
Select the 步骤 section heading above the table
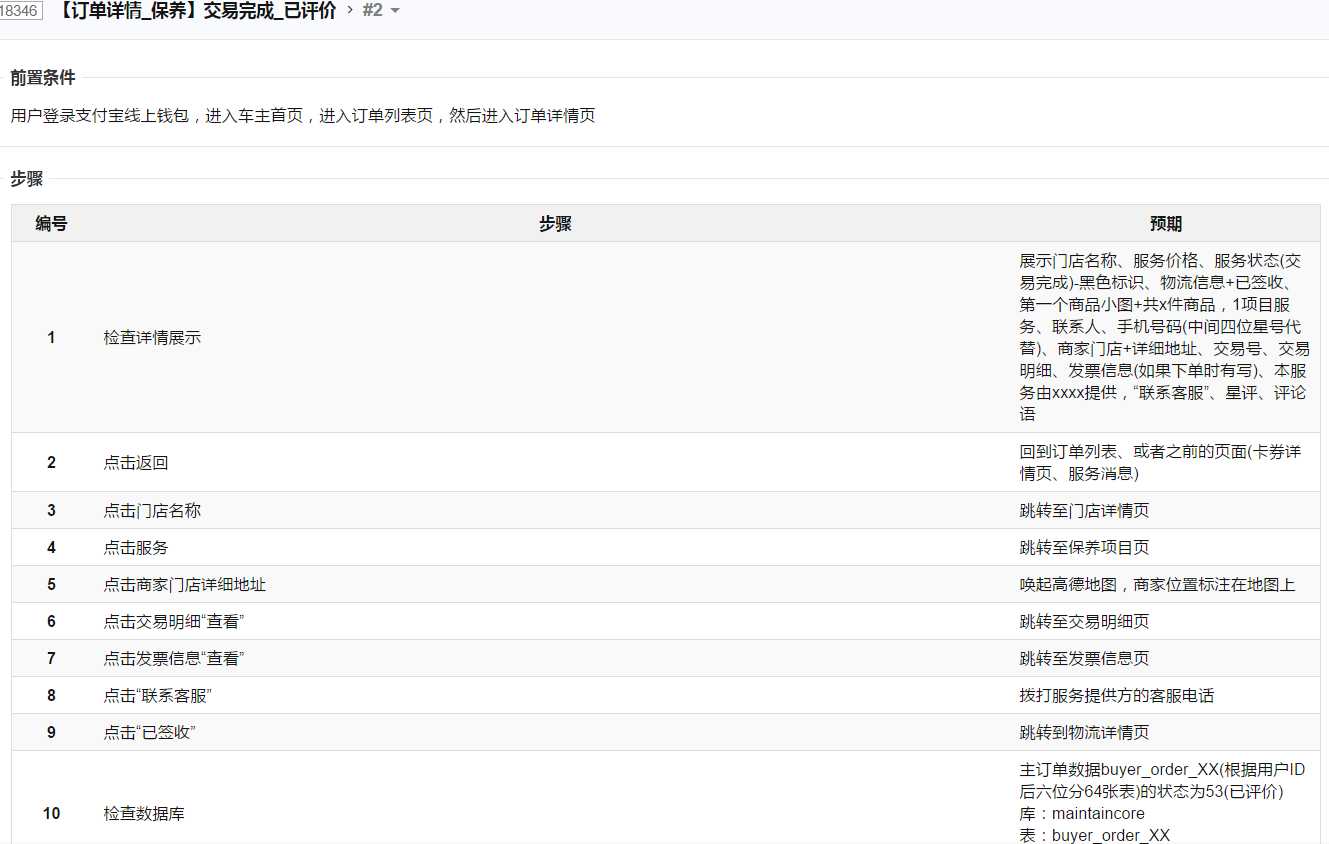[x=27, y=179]
